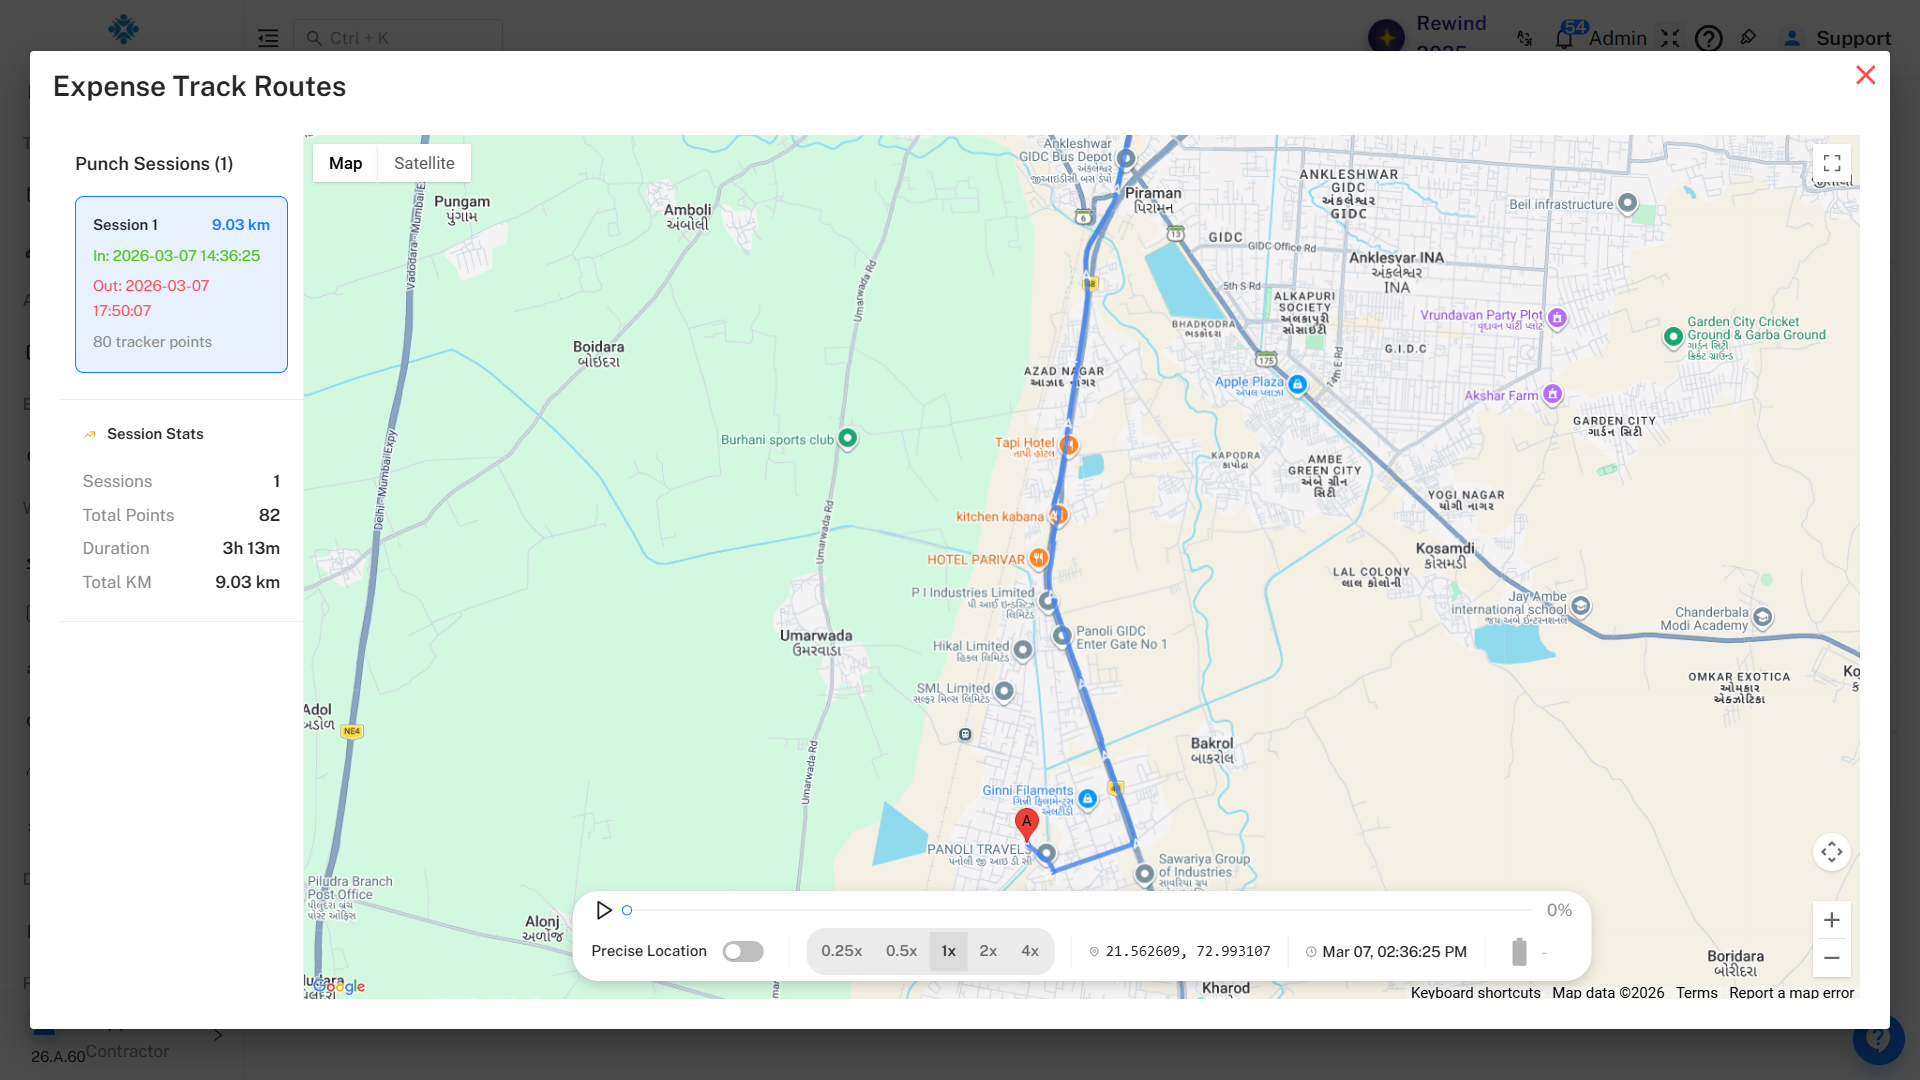Click the Session Stats trend icon
Viewport: 1920px width, 1080px height.
click(x=90, y=434)
